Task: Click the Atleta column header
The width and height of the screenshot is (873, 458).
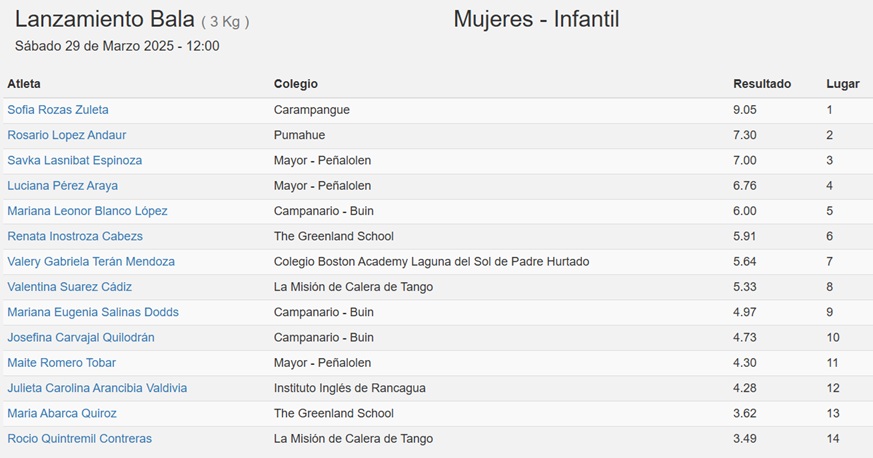Action: (x=24, y=84)
